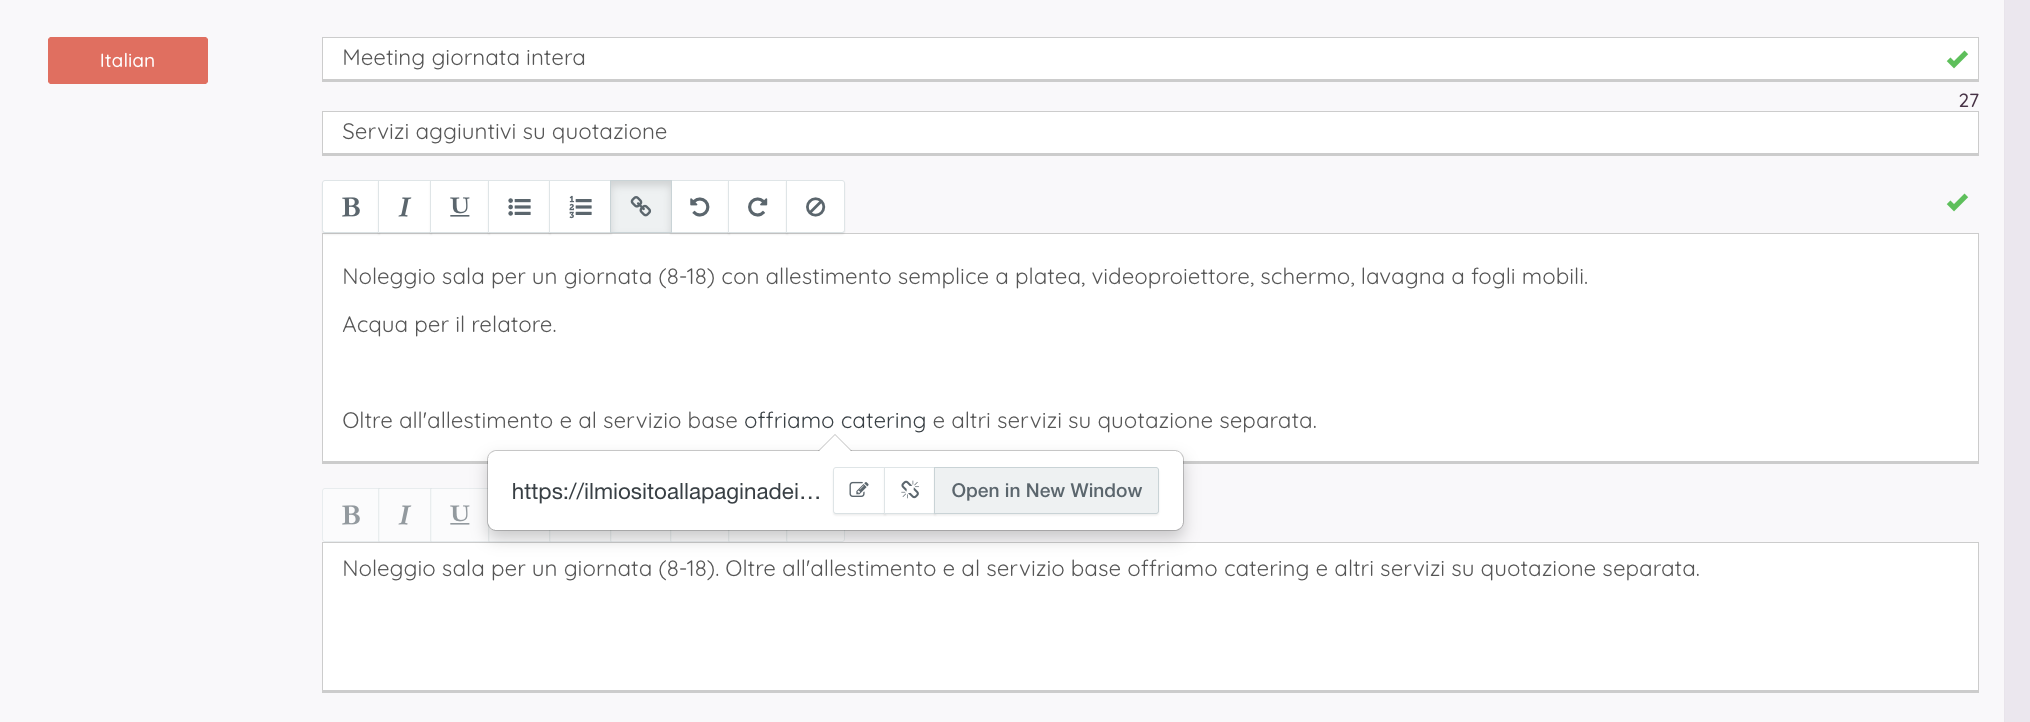Click the green checkmark beside the title field
This screenshot has height=722, width=2030.
point(1957,59)
